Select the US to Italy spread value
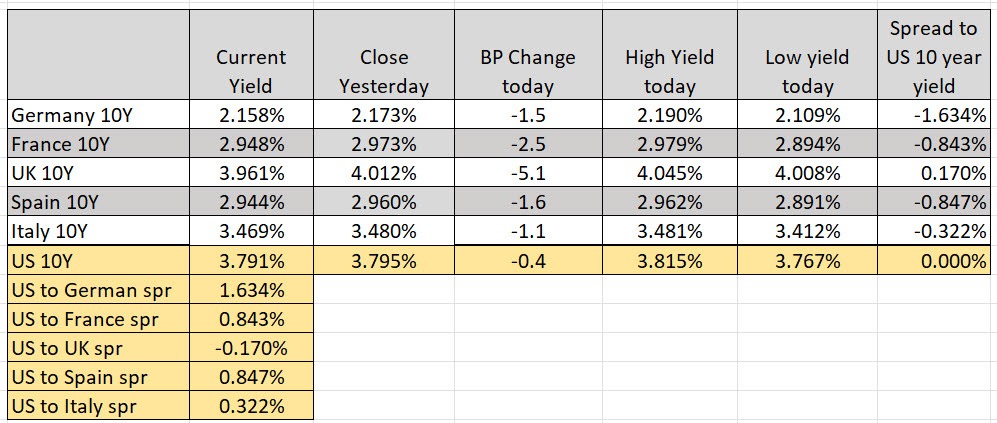This screenshot has width=997, height=423. pyautogui.click(x=251, y=407)
